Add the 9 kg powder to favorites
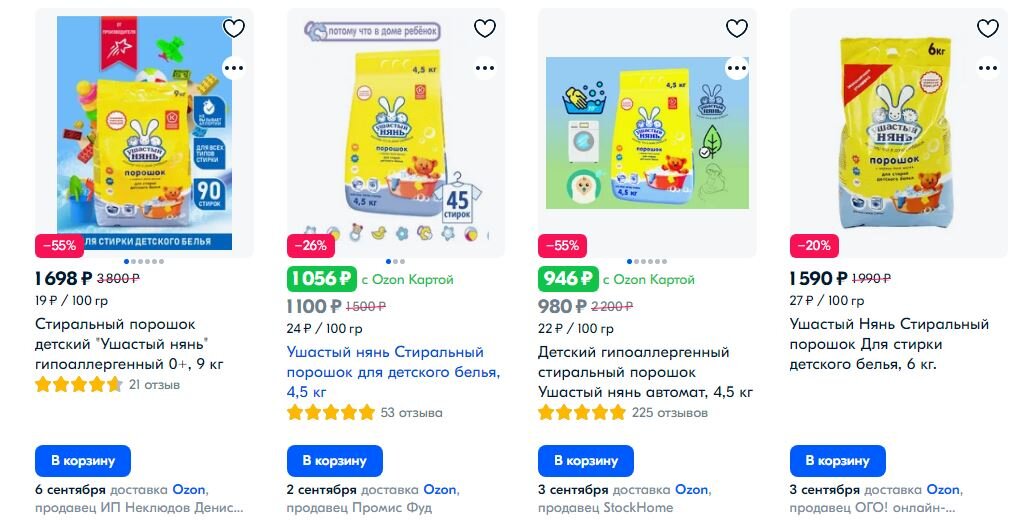1014x526 pixels. [233, 28]
